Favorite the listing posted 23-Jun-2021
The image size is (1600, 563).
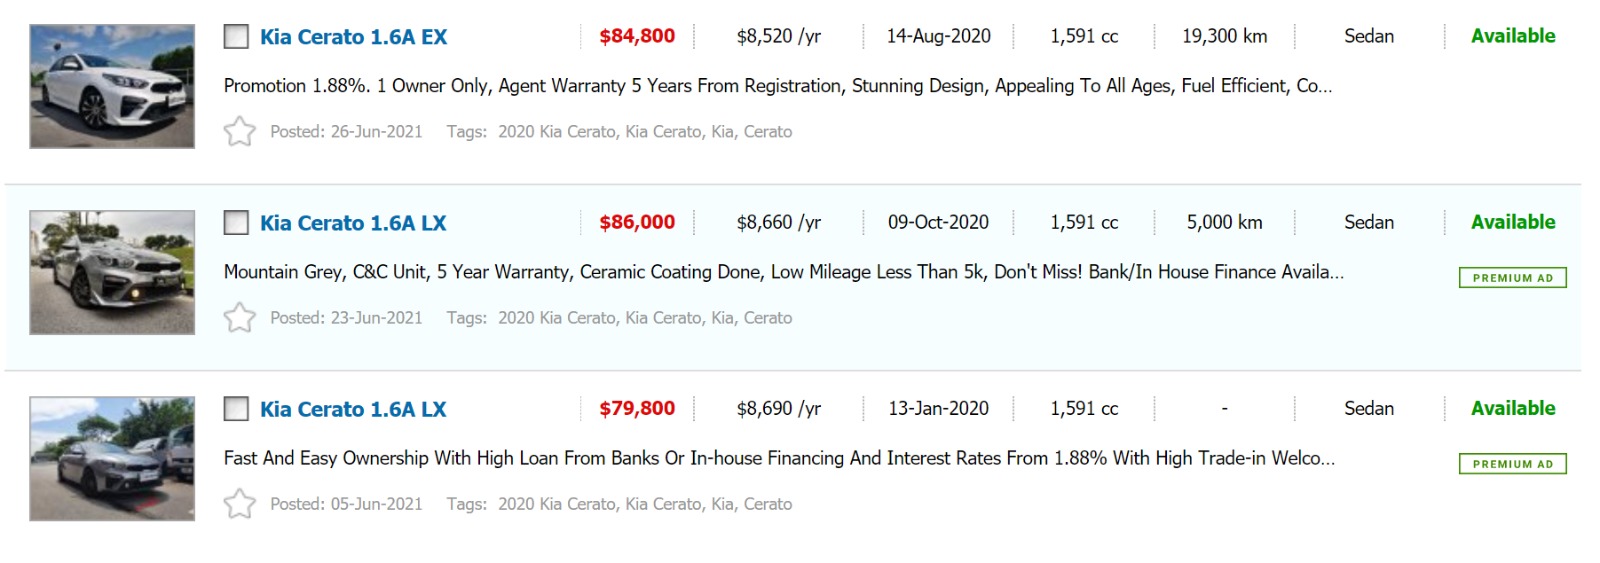tap(239, 317)
